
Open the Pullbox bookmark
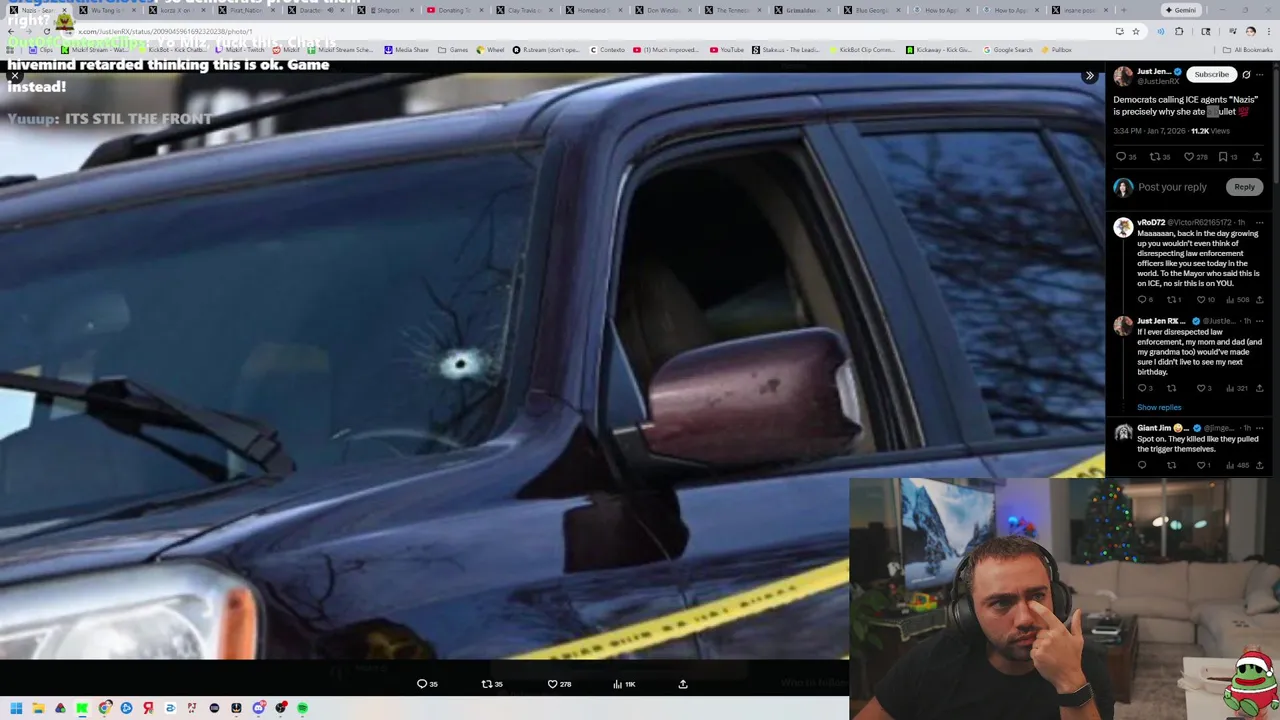tap(1056, 50)
